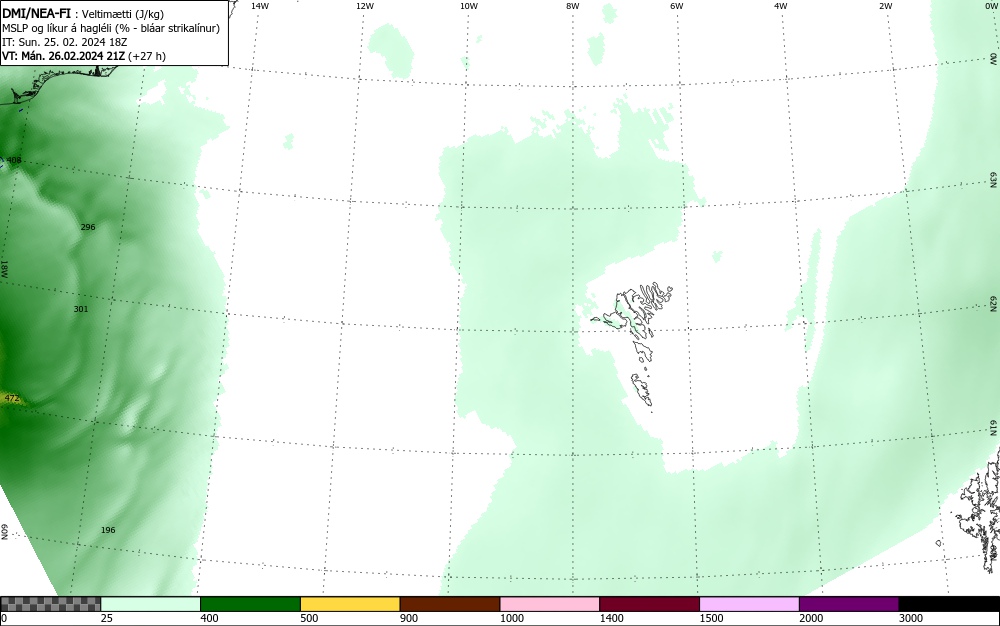Viewport: 1000px width, 626px height.
Task: Click the light mint 25–400 legend swatch
Action: (x=150, y=604)
